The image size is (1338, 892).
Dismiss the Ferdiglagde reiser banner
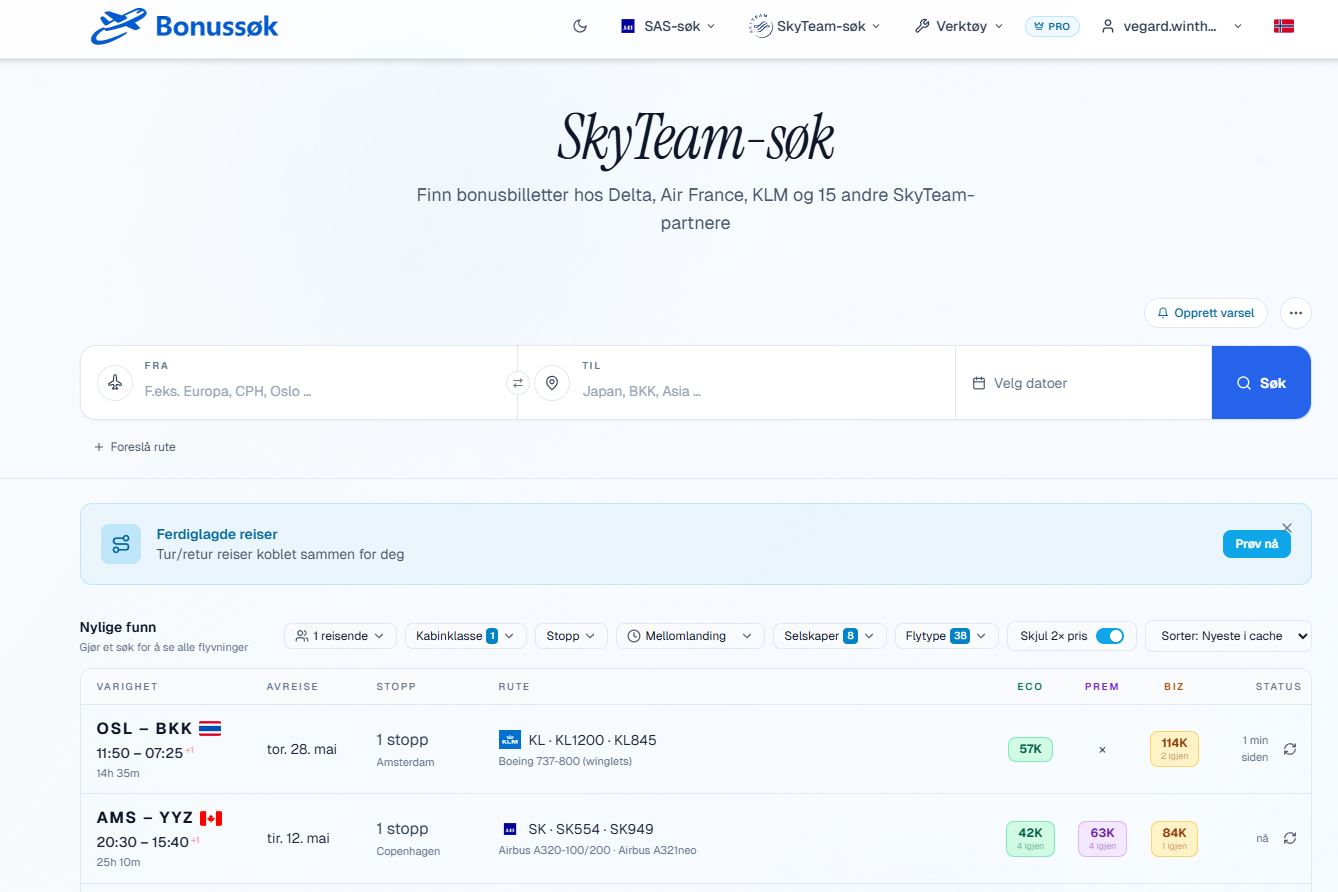click(1287, 528)
